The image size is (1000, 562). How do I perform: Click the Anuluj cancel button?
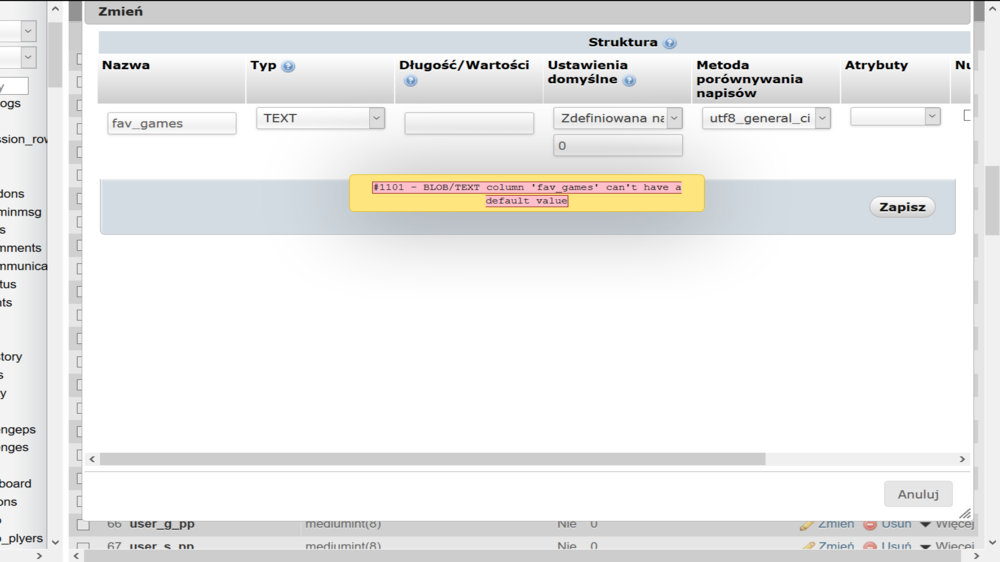point(917,494)
